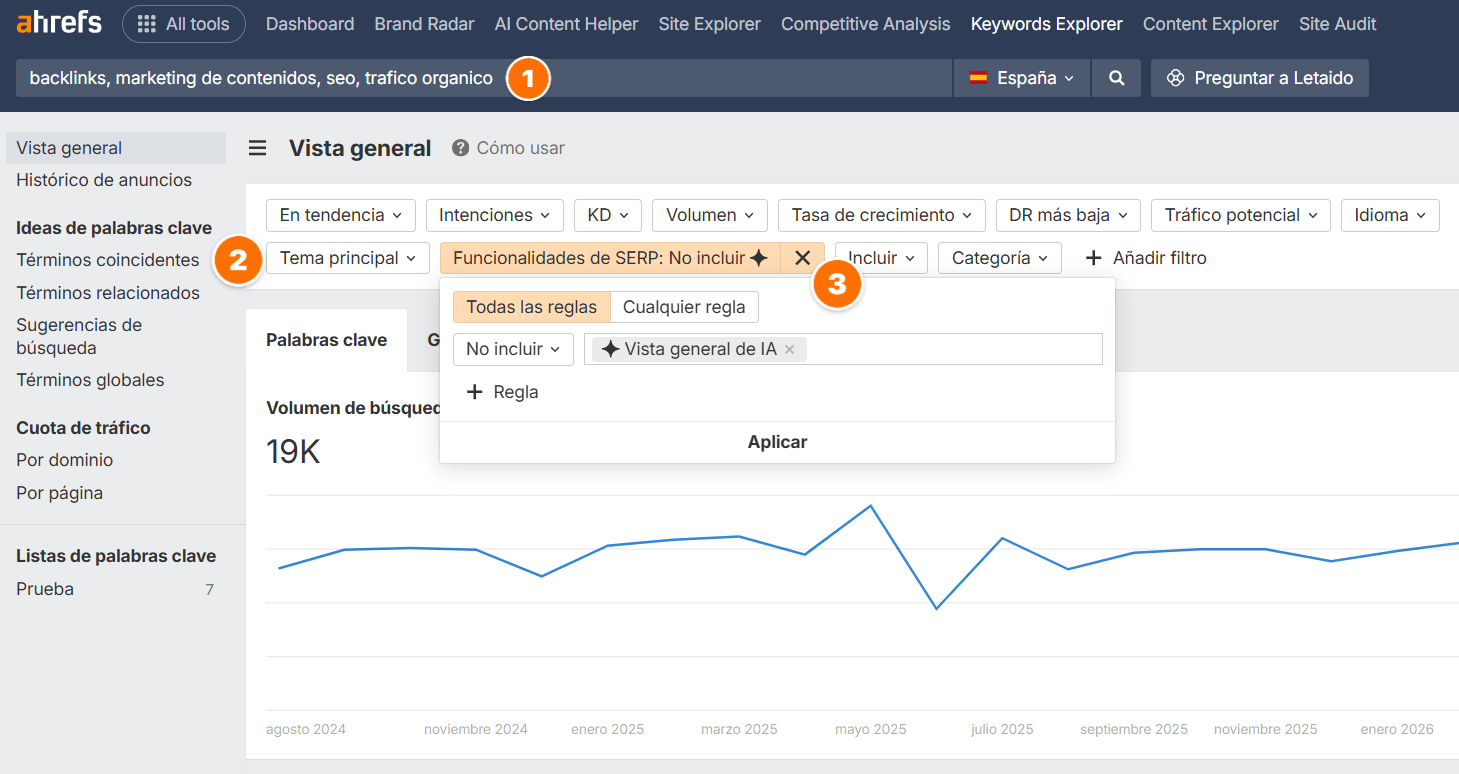Expand Tasa de crecimiento filter
Image resolution: width=1459 pixels, height=774 pixels.
(882, 215)
